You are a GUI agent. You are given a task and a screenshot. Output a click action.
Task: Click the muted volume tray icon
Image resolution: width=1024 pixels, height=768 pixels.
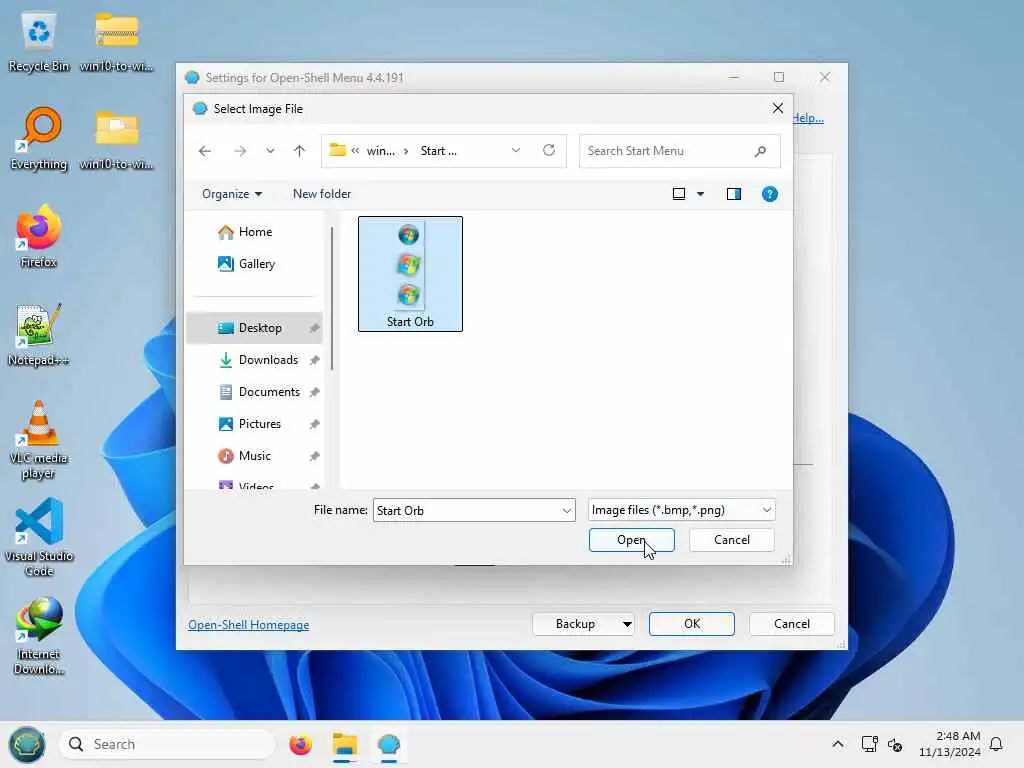[895, 744]
